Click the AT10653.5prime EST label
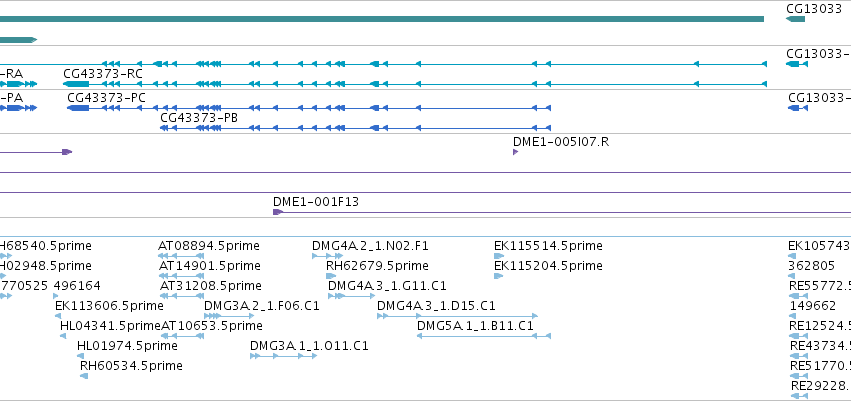The image size is (851, 401). click(x=212, y=326)
